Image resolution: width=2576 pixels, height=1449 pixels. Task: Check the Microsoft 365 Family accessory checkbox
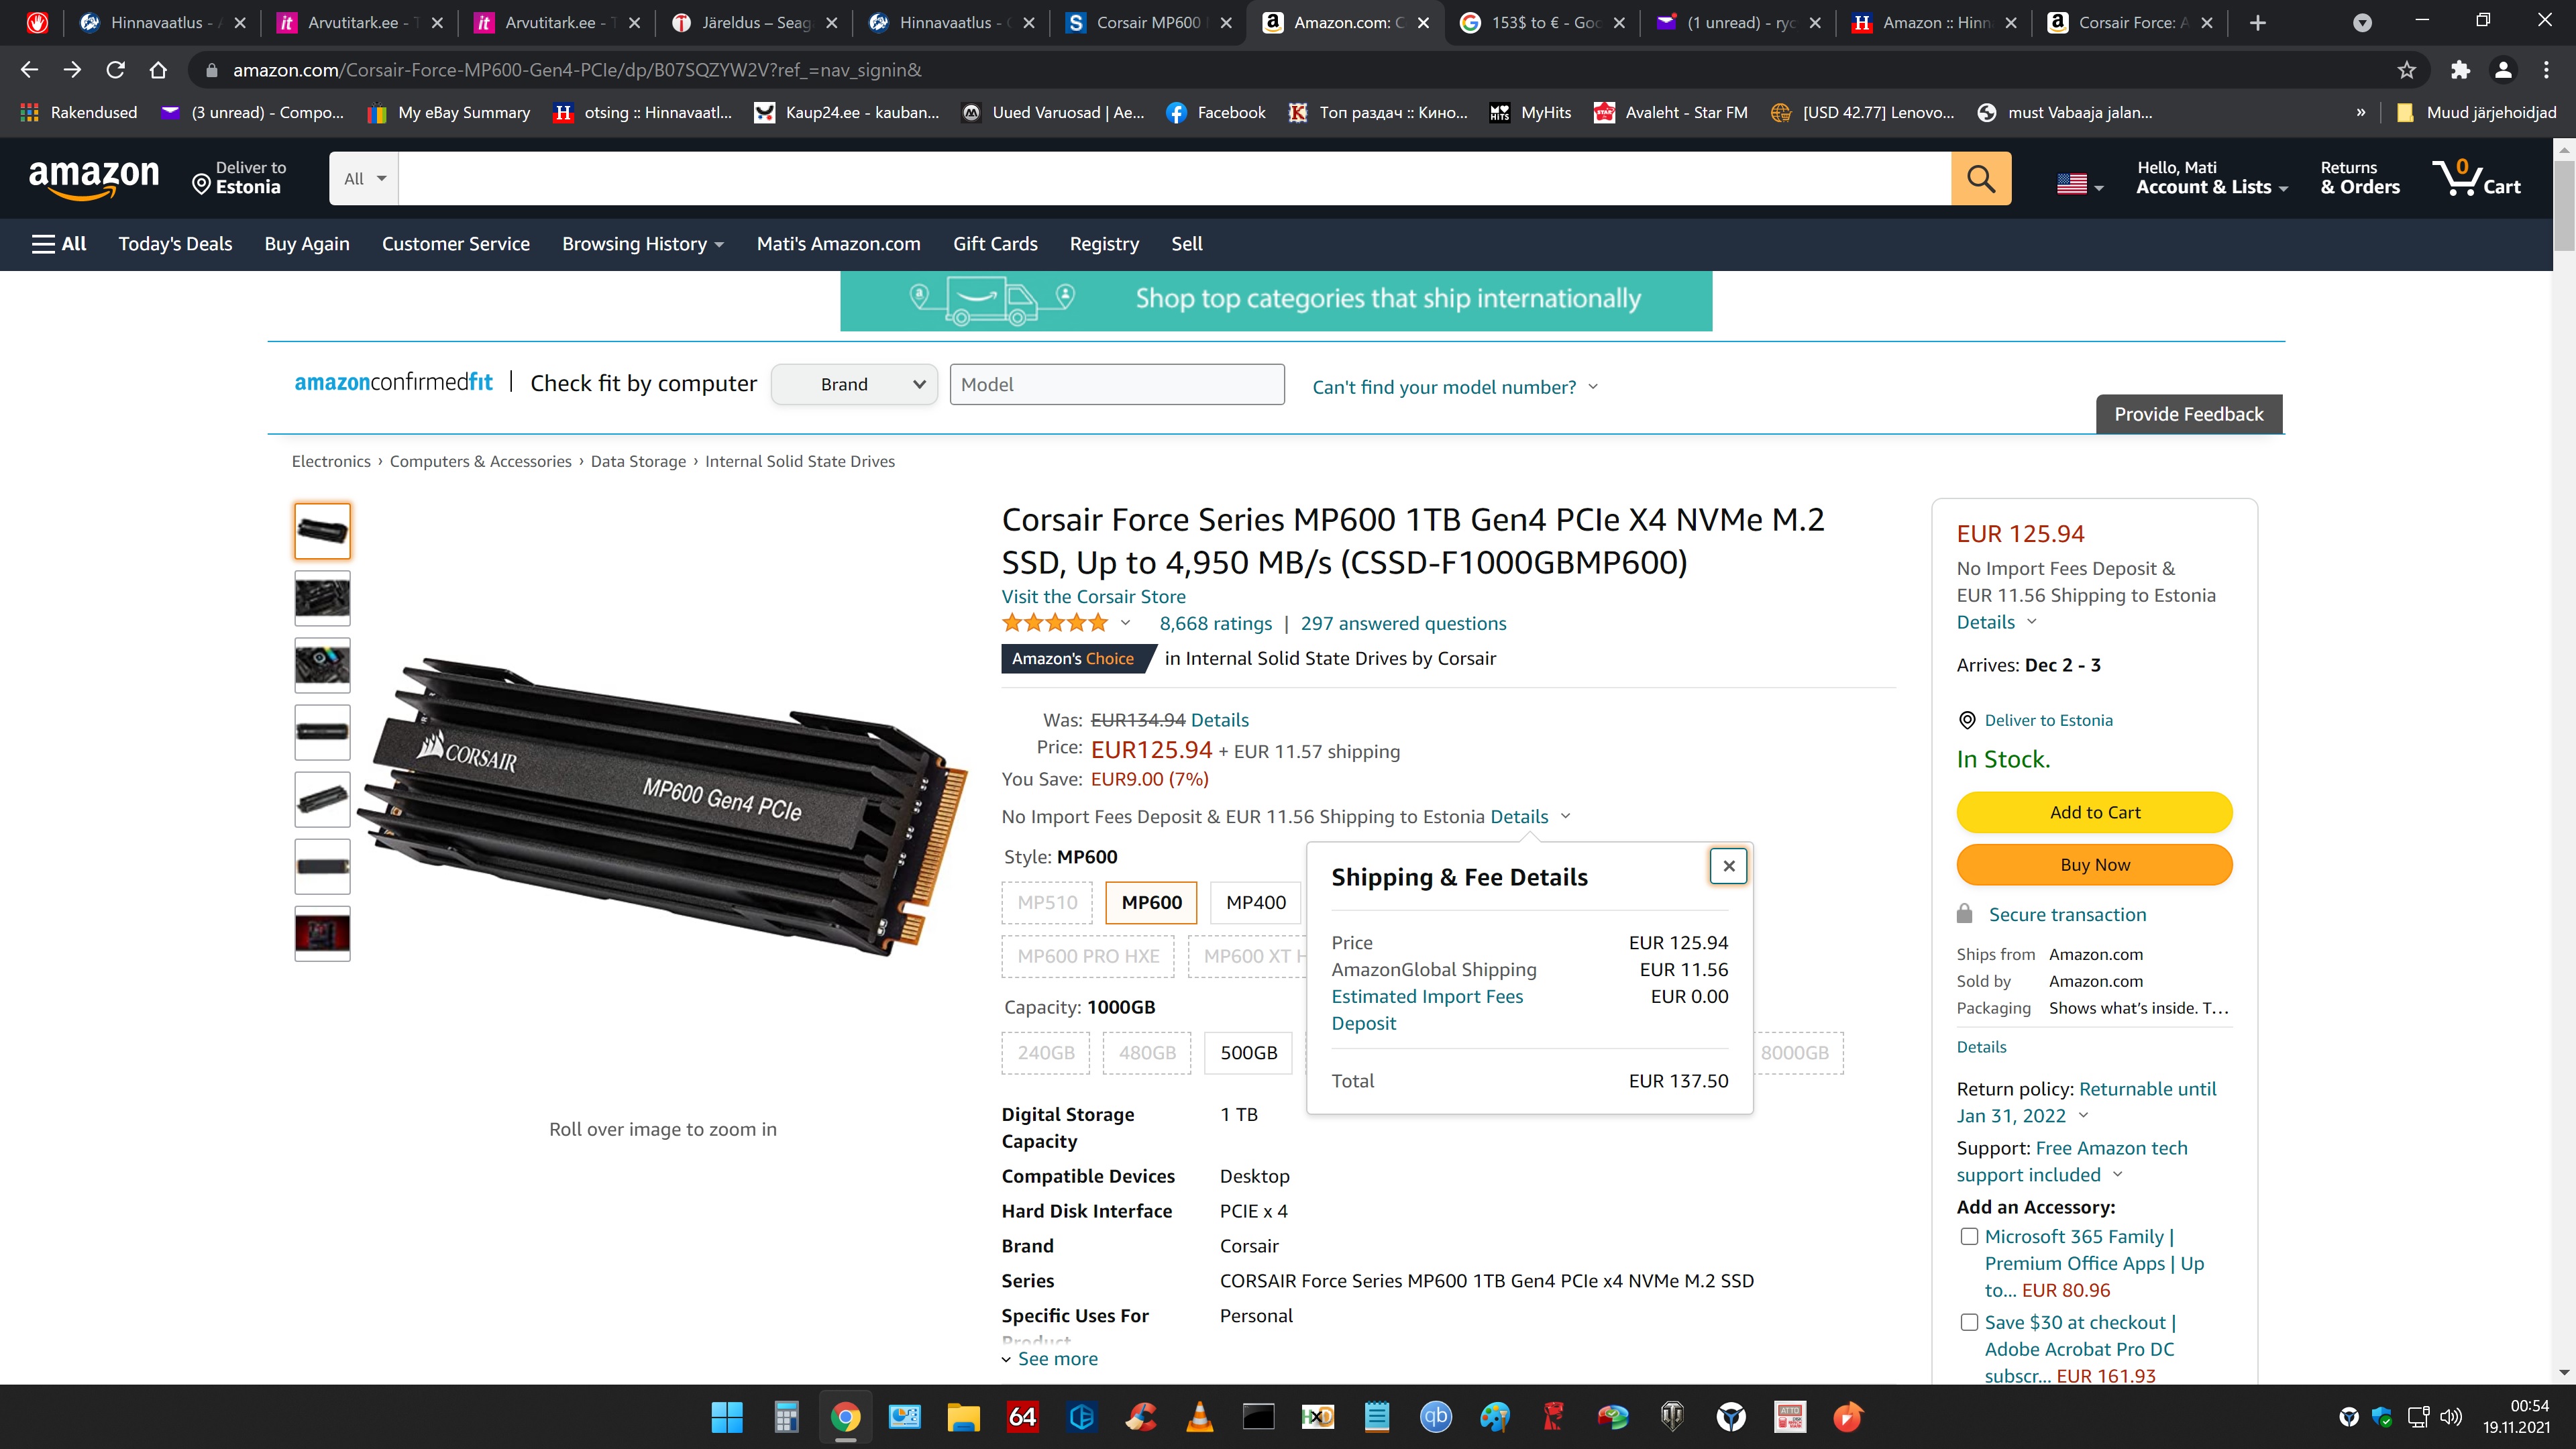(x=1969, y=1237)
